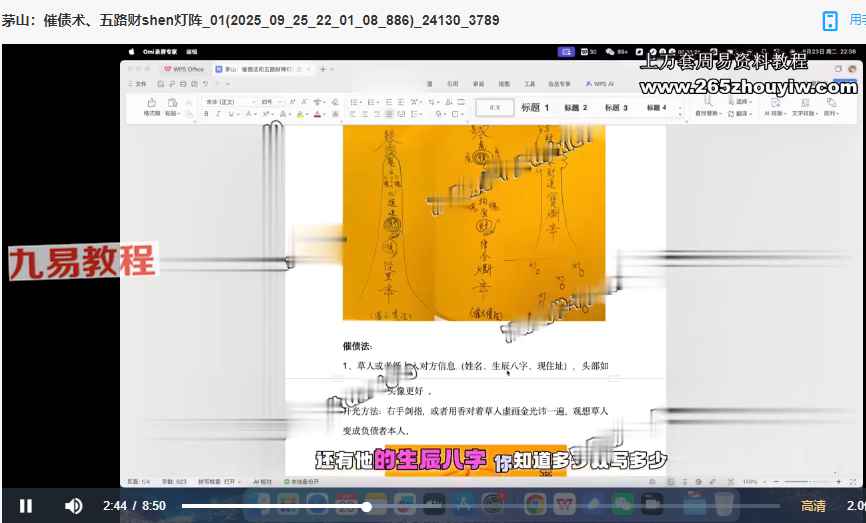Switch to the WPS Office home tab
866x523 pixels.
(184, 69)
